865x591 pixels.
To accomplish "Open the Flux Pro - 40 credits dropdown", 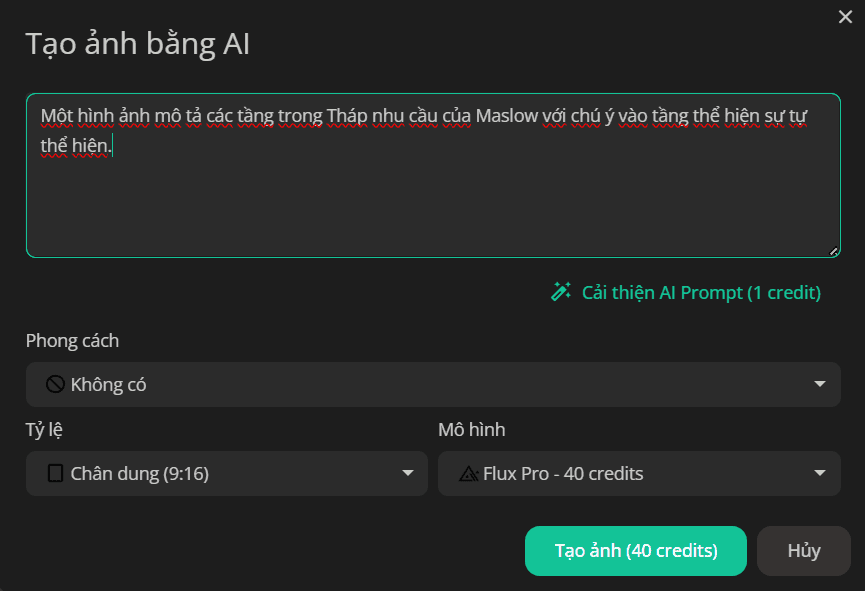I will [x=639, y=473].
